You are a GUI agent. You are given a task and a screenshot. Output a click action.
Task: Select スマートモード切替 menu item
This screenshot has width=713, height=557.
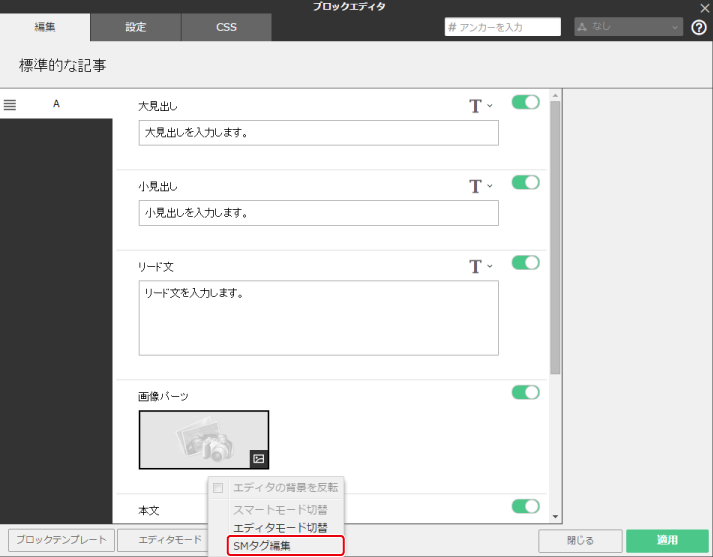280,510
